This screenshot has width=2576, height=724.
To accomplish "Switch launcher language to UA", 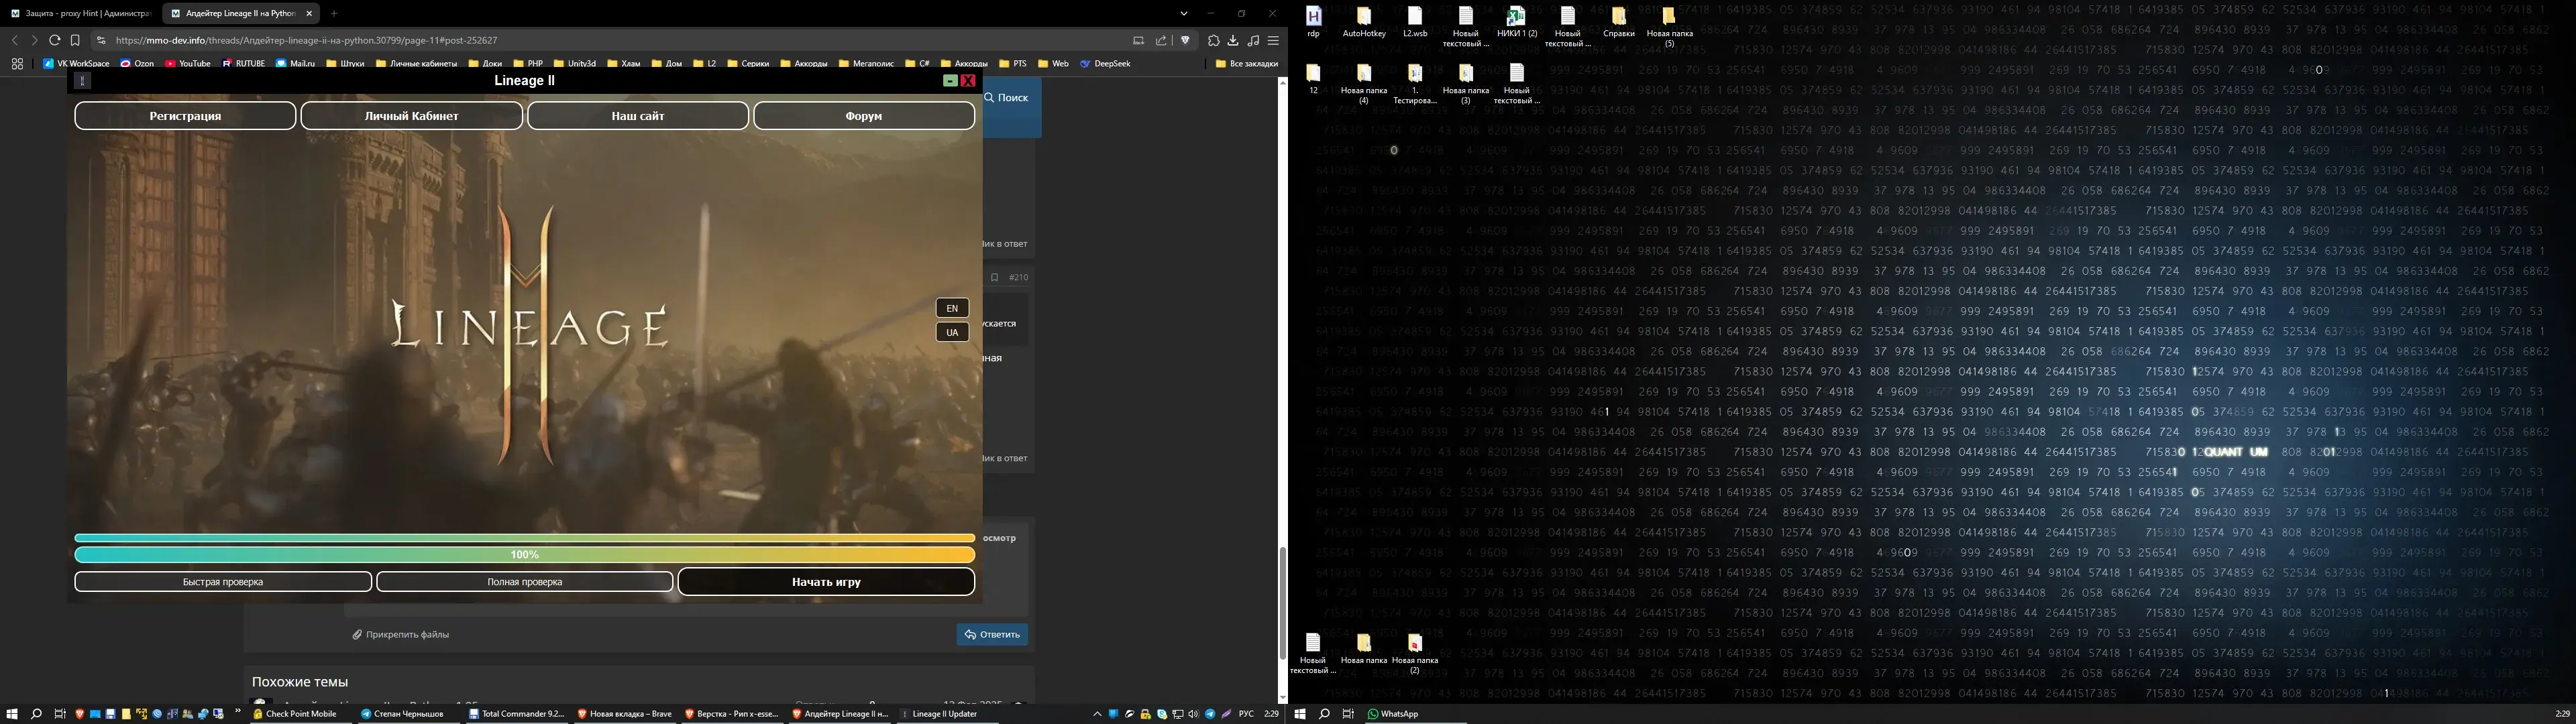I will pos(952,332).
